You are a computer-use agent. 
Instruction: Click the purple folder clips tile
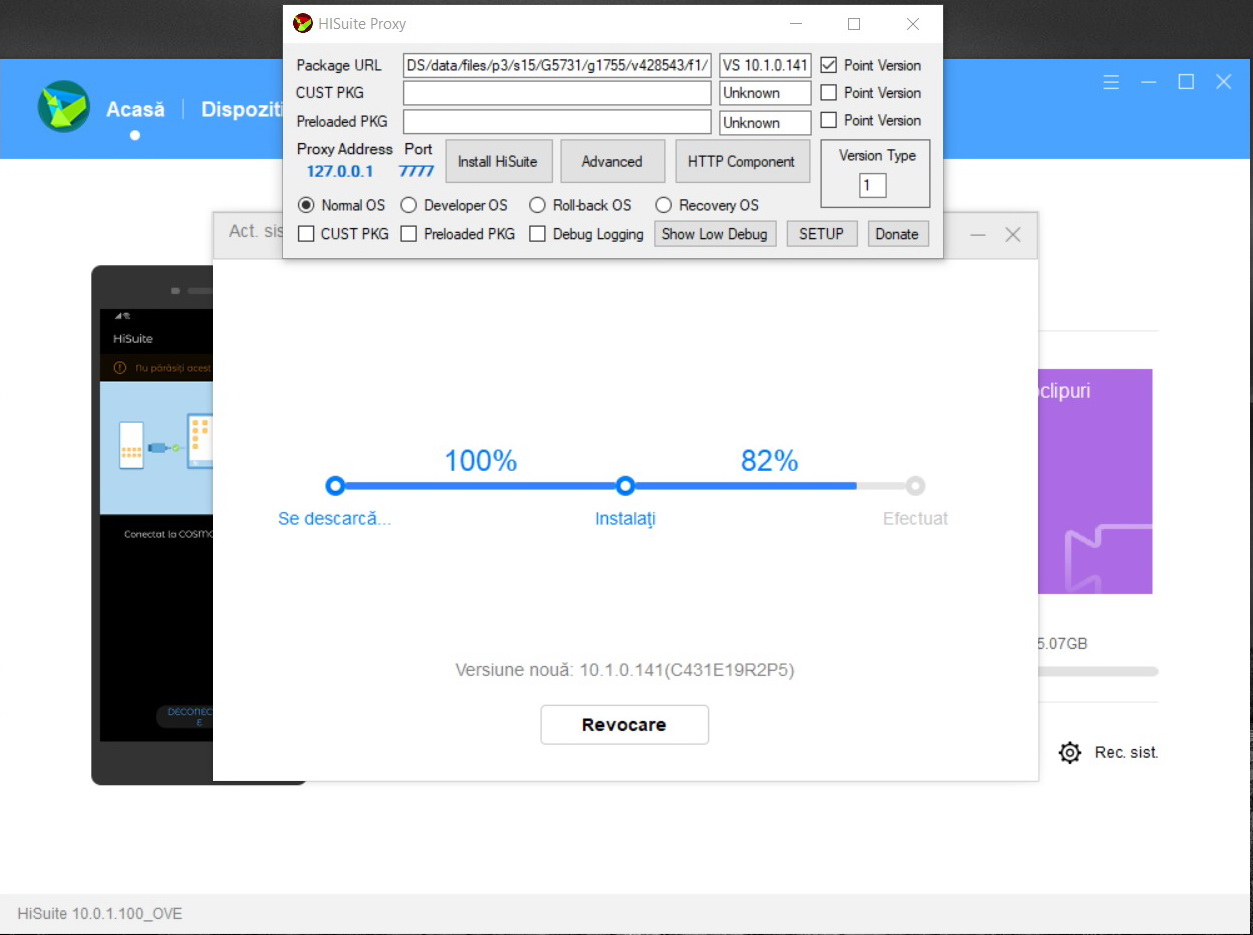coord(1095,481)
